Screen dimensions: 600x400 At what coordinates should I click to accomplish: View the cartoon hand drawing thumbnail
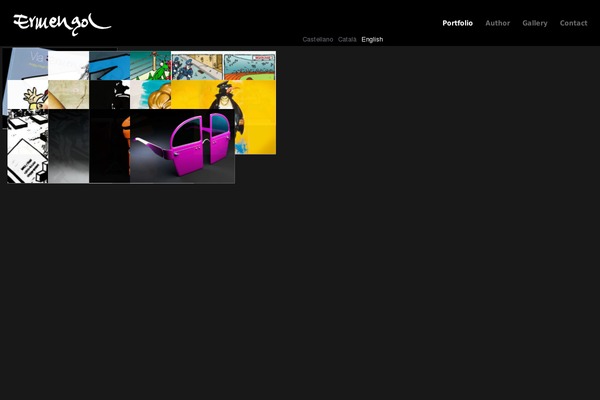pos(28,95)
